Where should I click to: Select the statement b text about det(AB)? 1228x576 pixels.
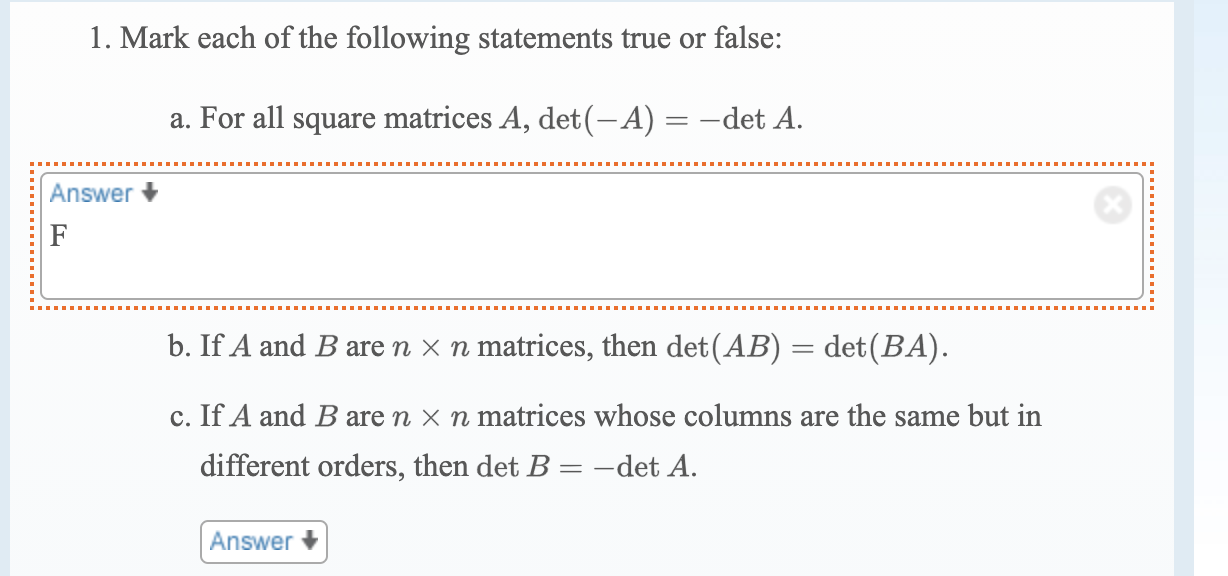pos(555,345)
